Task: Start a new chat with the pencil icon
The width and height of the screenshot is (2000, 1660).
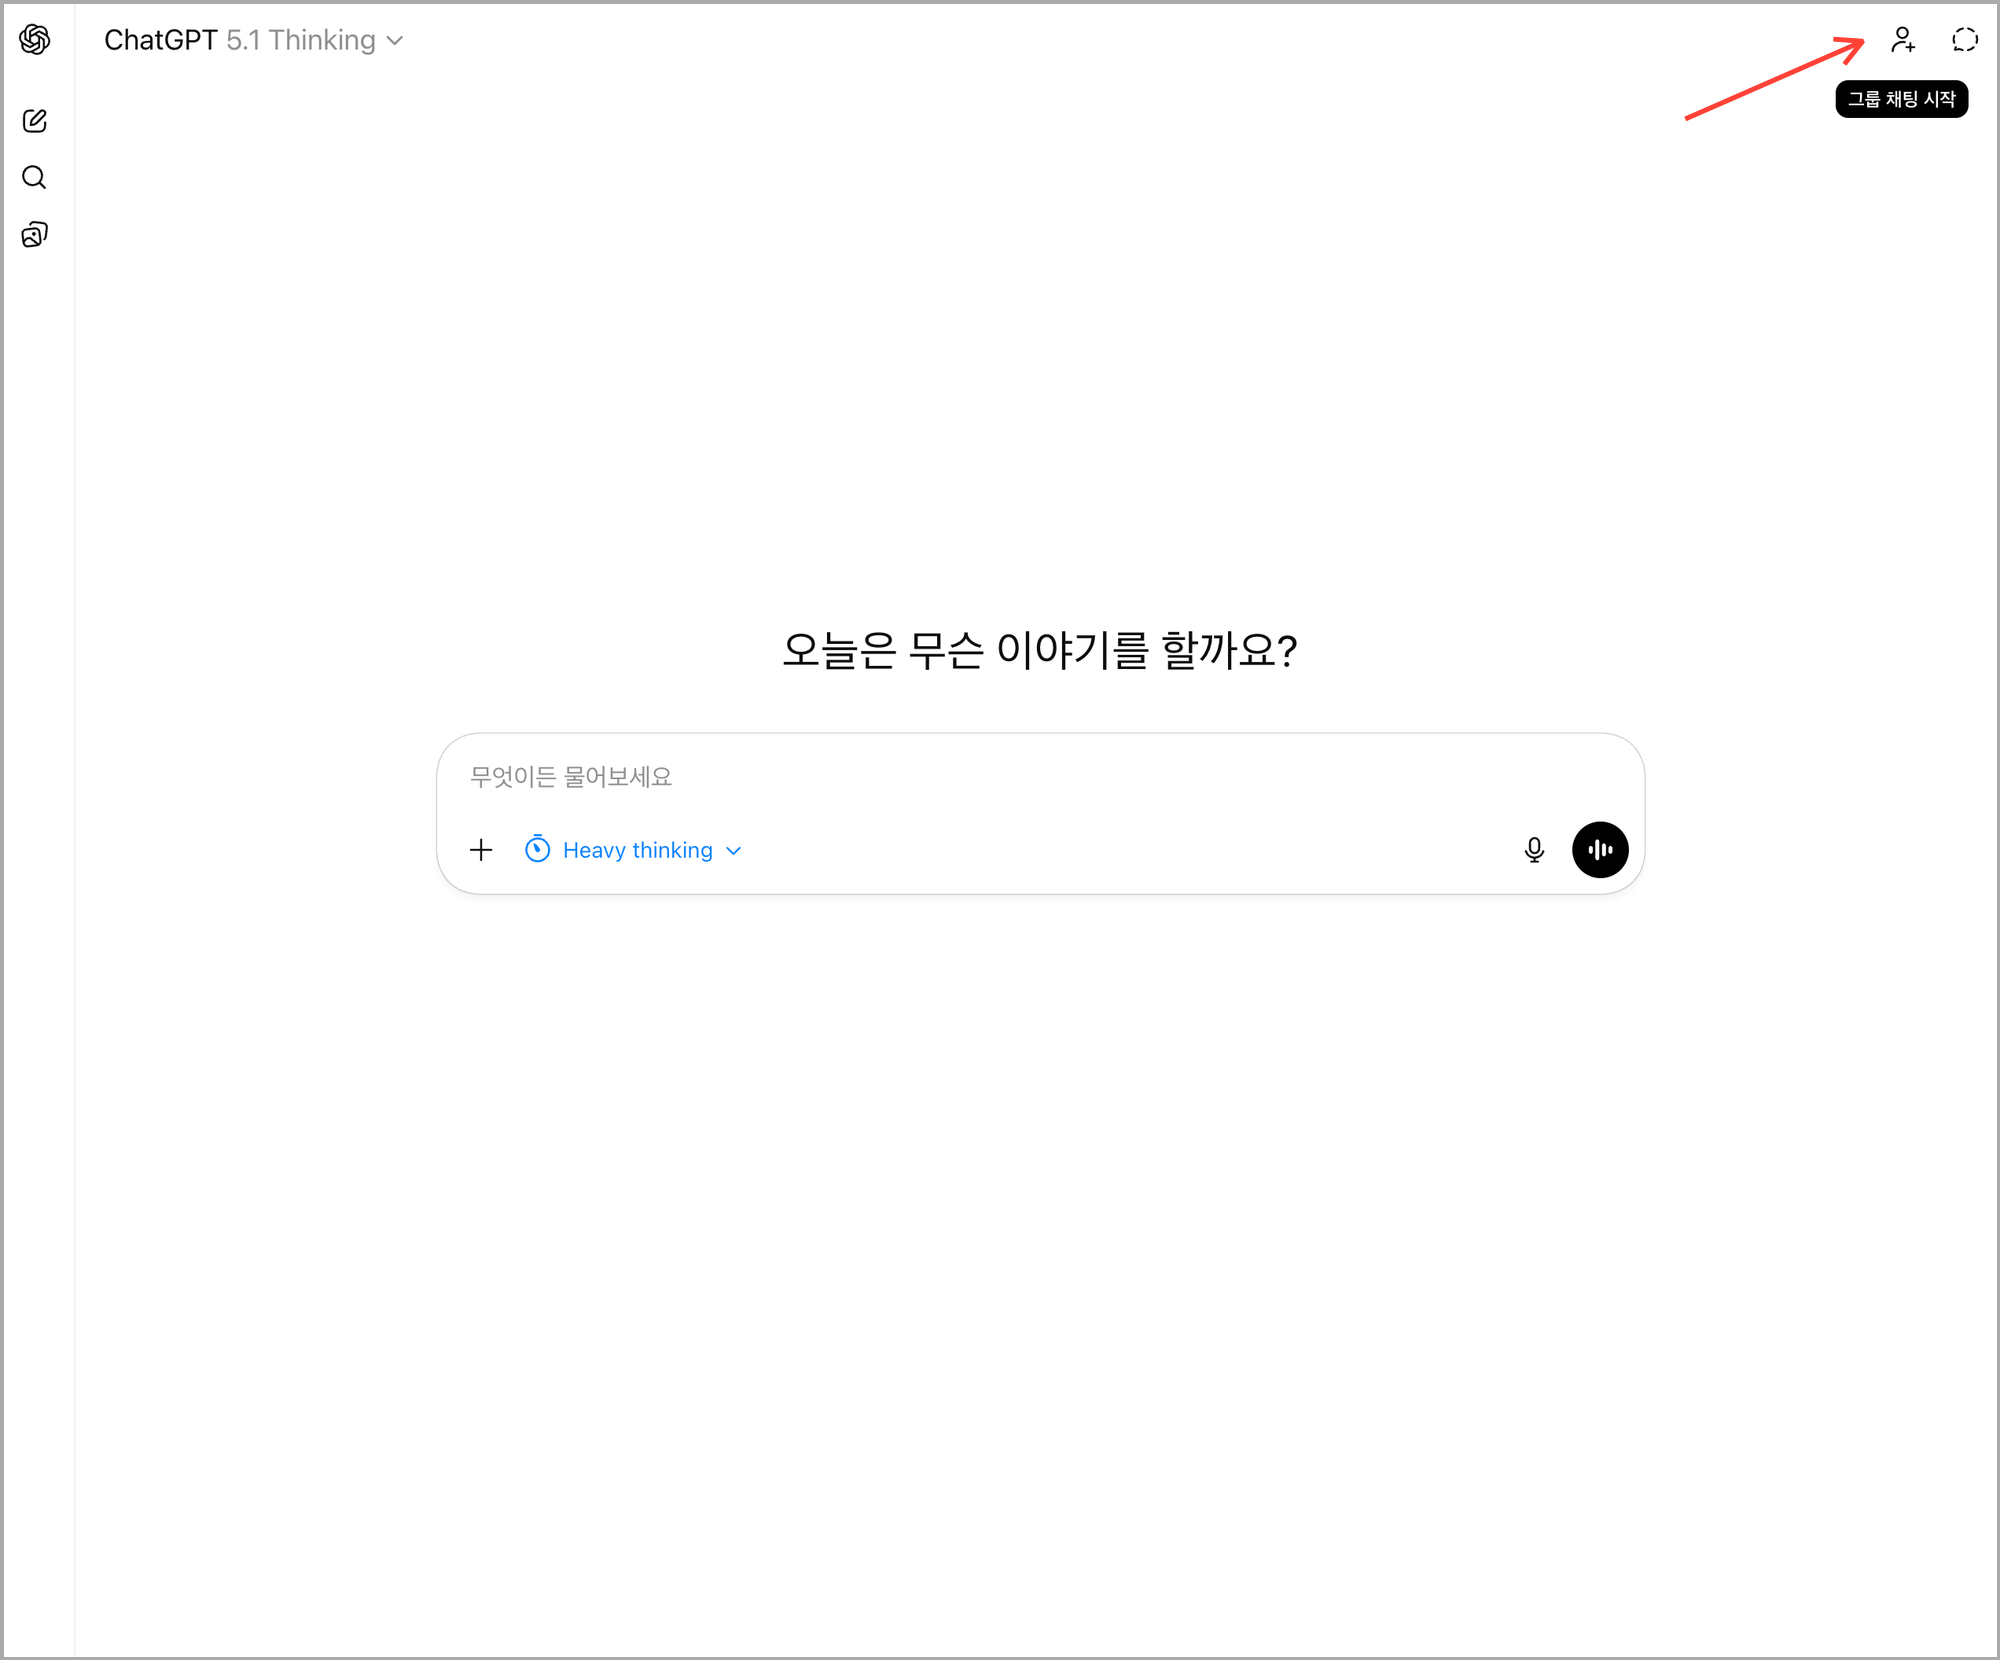Action: (x=35, y=121)
